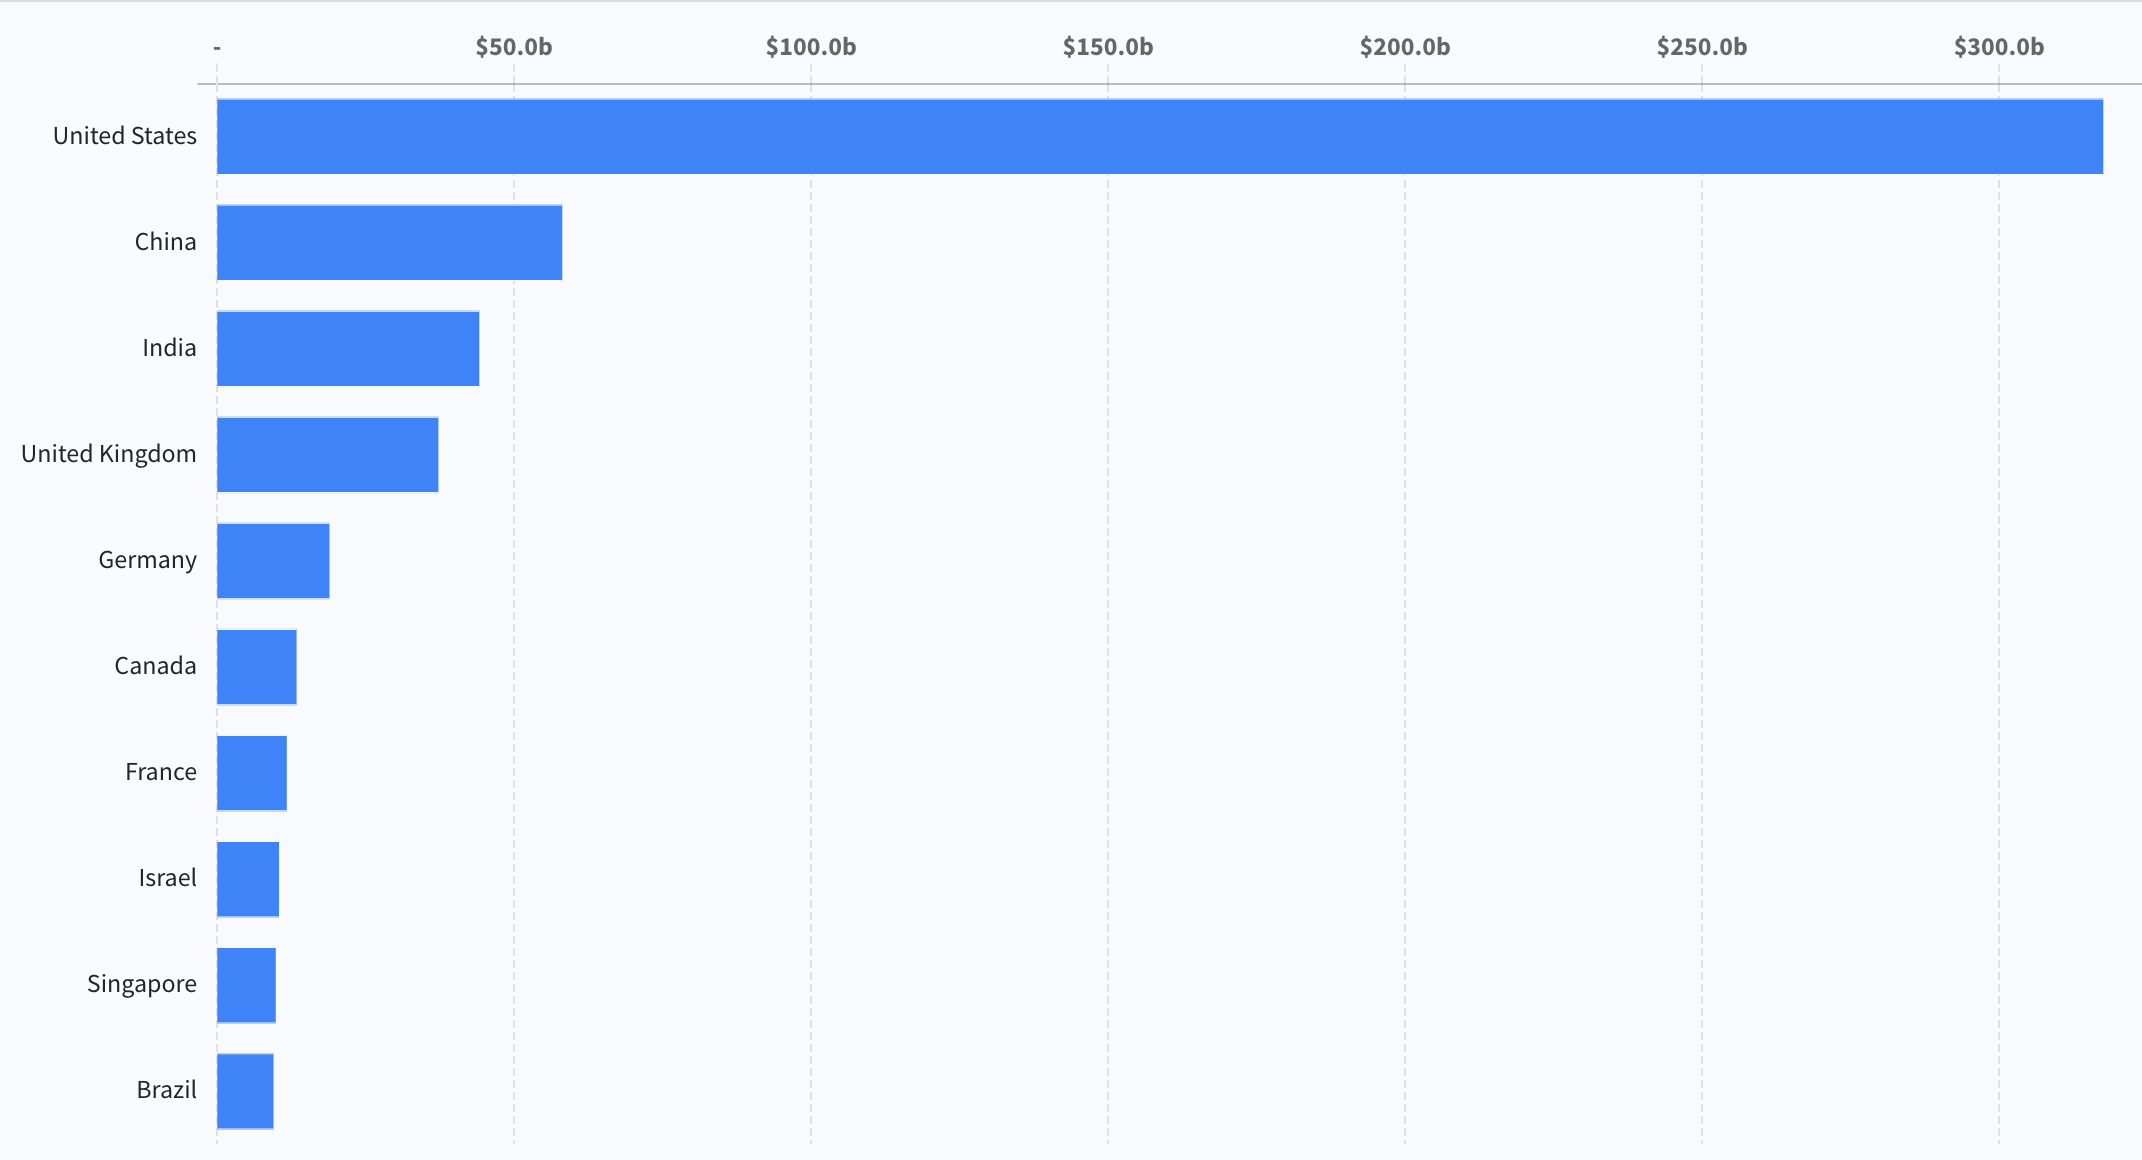Click the France bar

pos(252,772)
